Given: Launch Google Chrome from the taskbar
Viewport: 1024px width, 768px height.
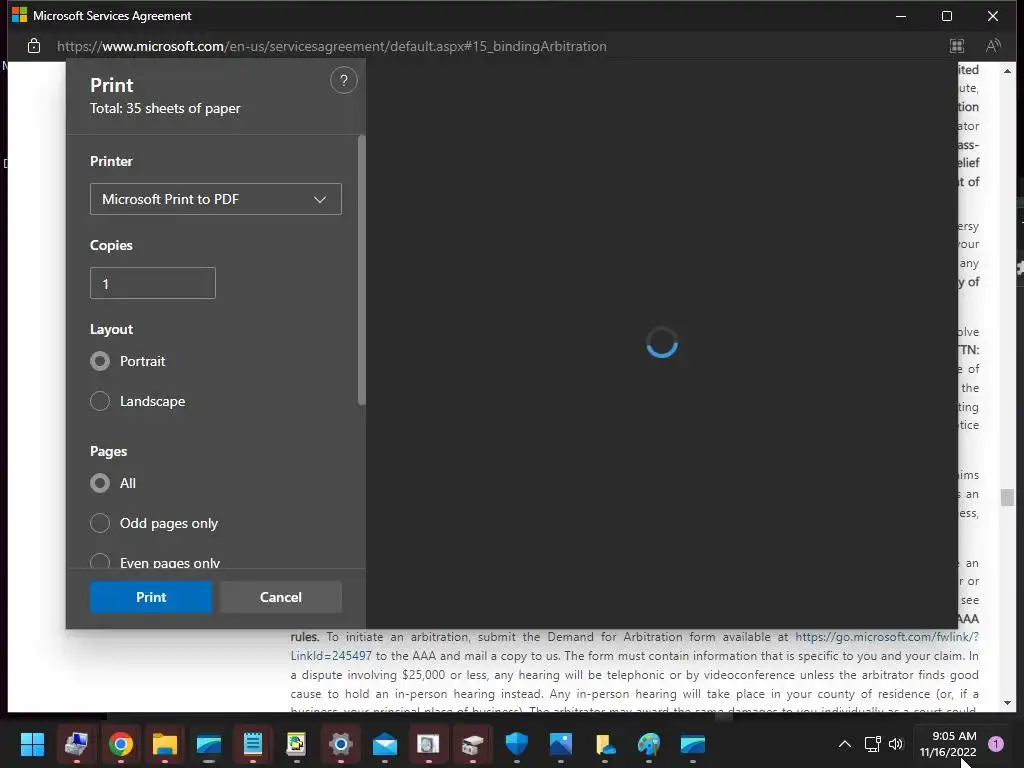Looking at the screenshot, I should click(121, 744).
